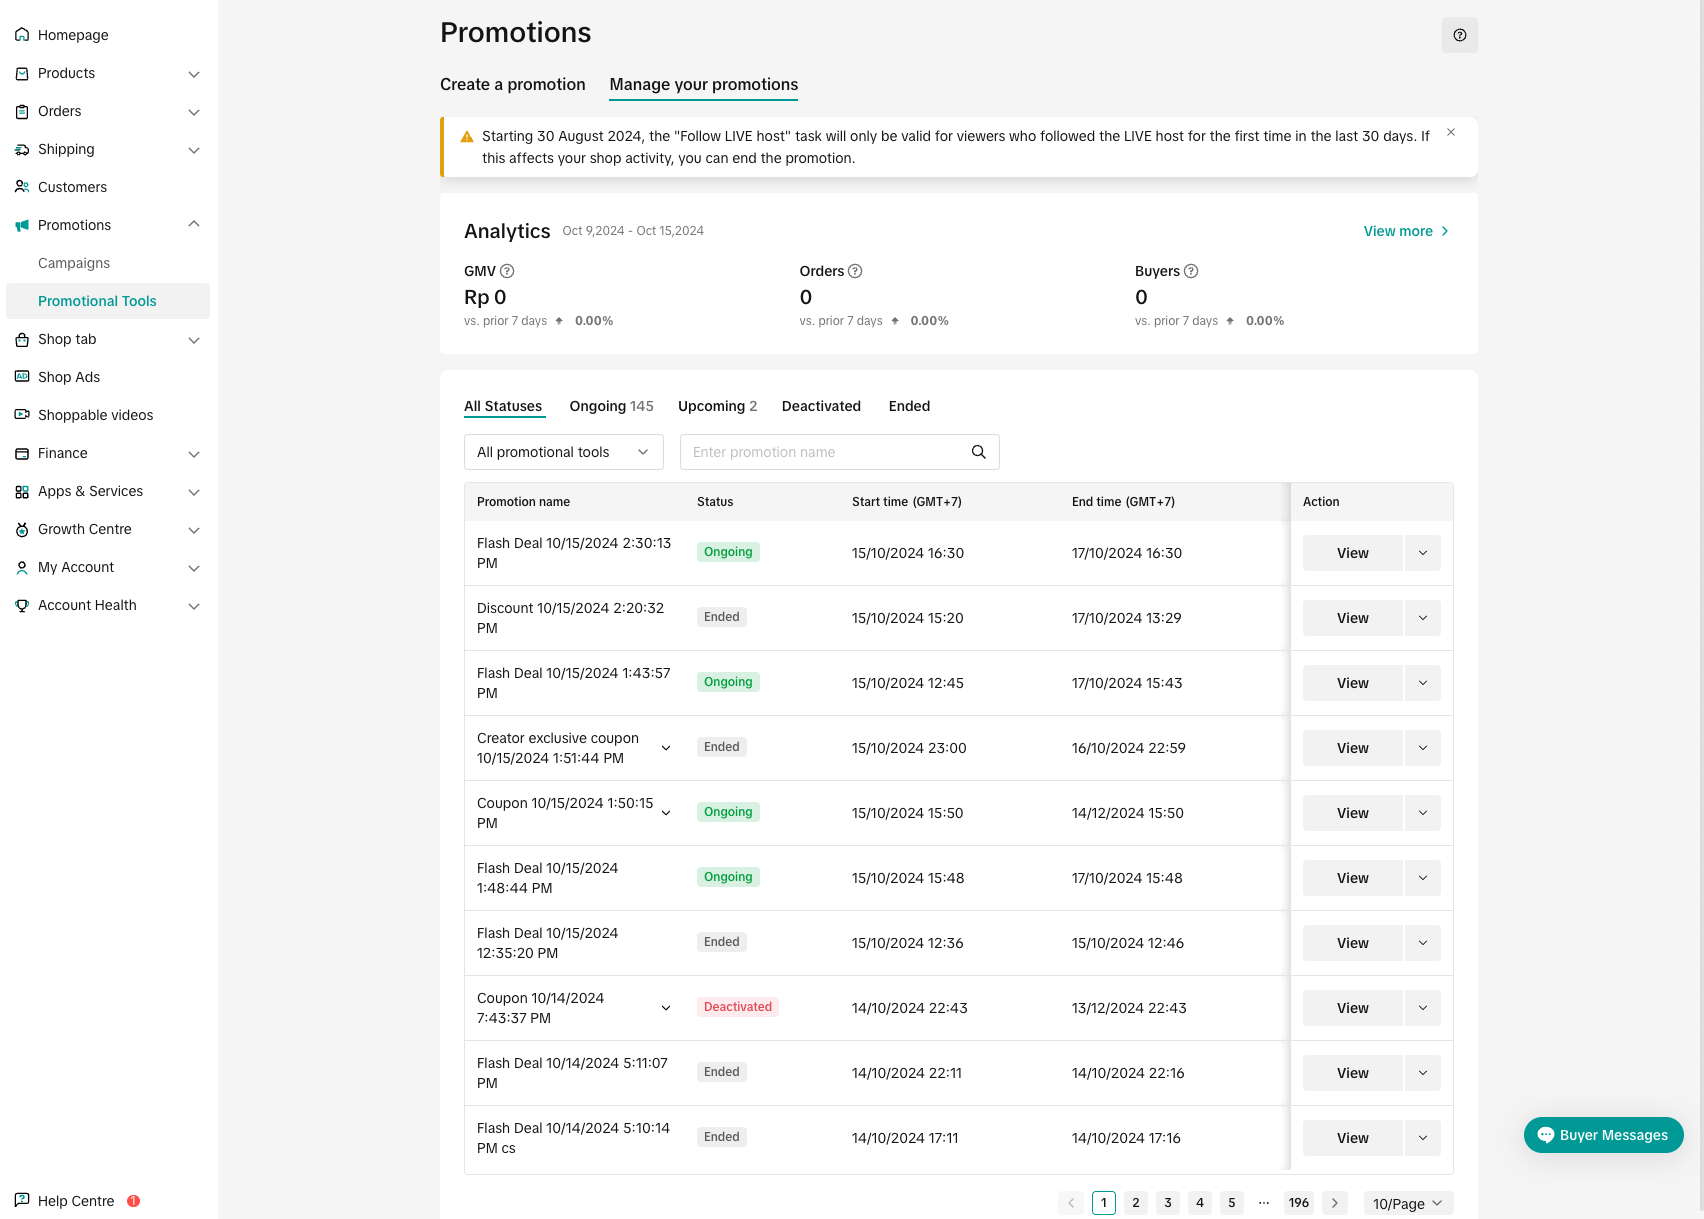The image size is (1704, 1219).
Task: Open Shoppable videos in the sidebar
Action: (95, 415)
